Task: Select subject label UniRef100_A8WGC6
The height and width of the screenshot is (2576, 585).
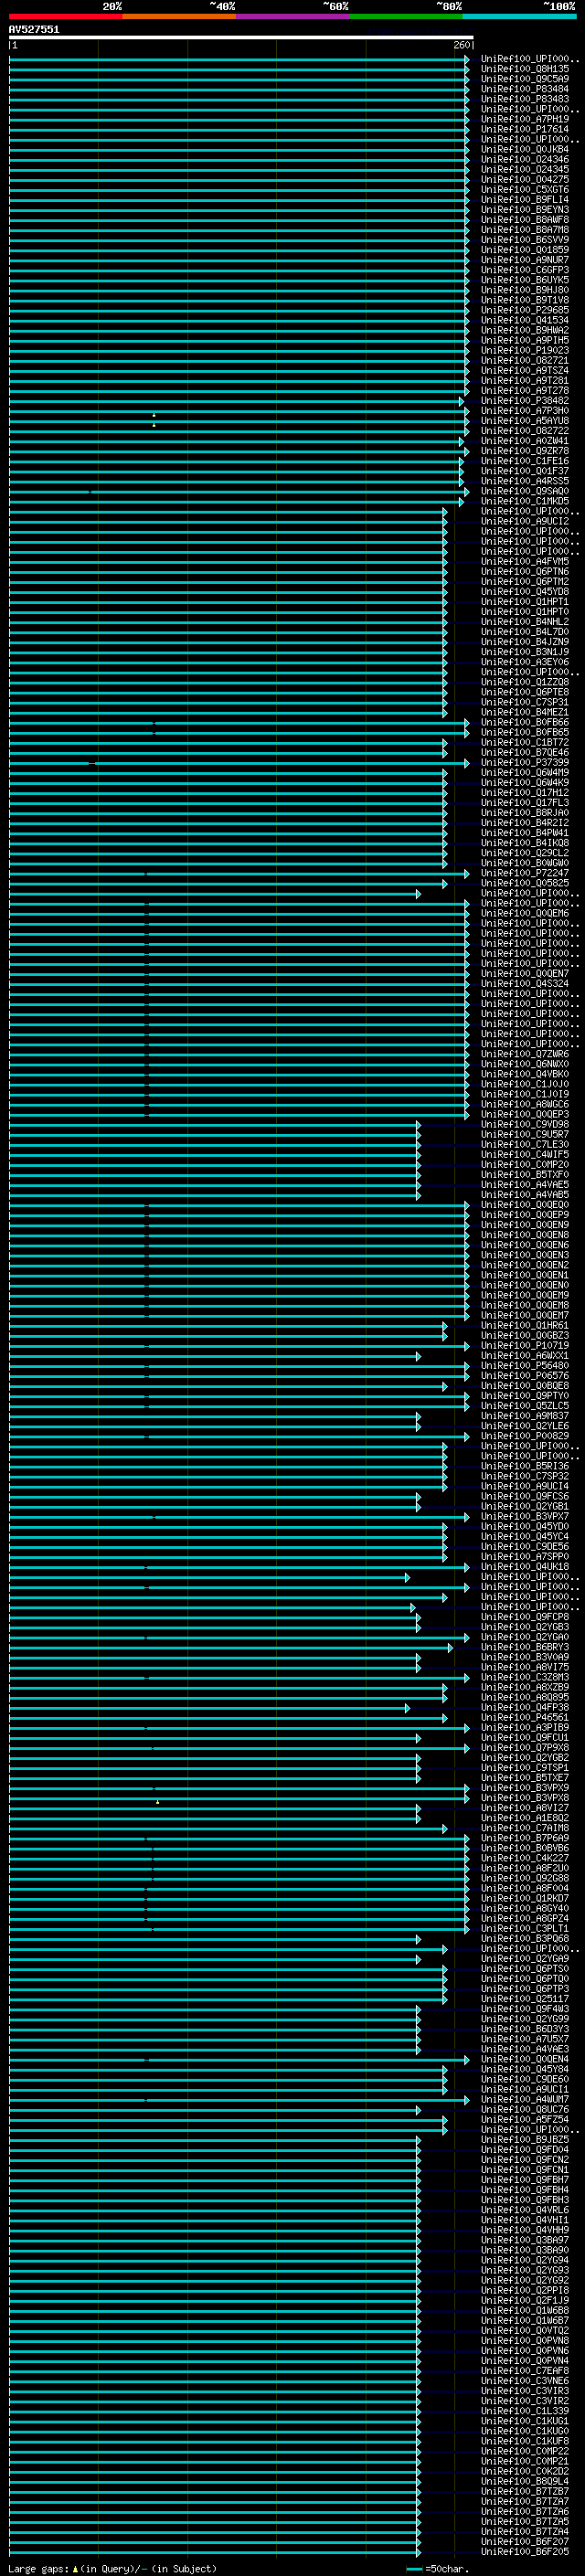Action: (x=525, y=1104)
